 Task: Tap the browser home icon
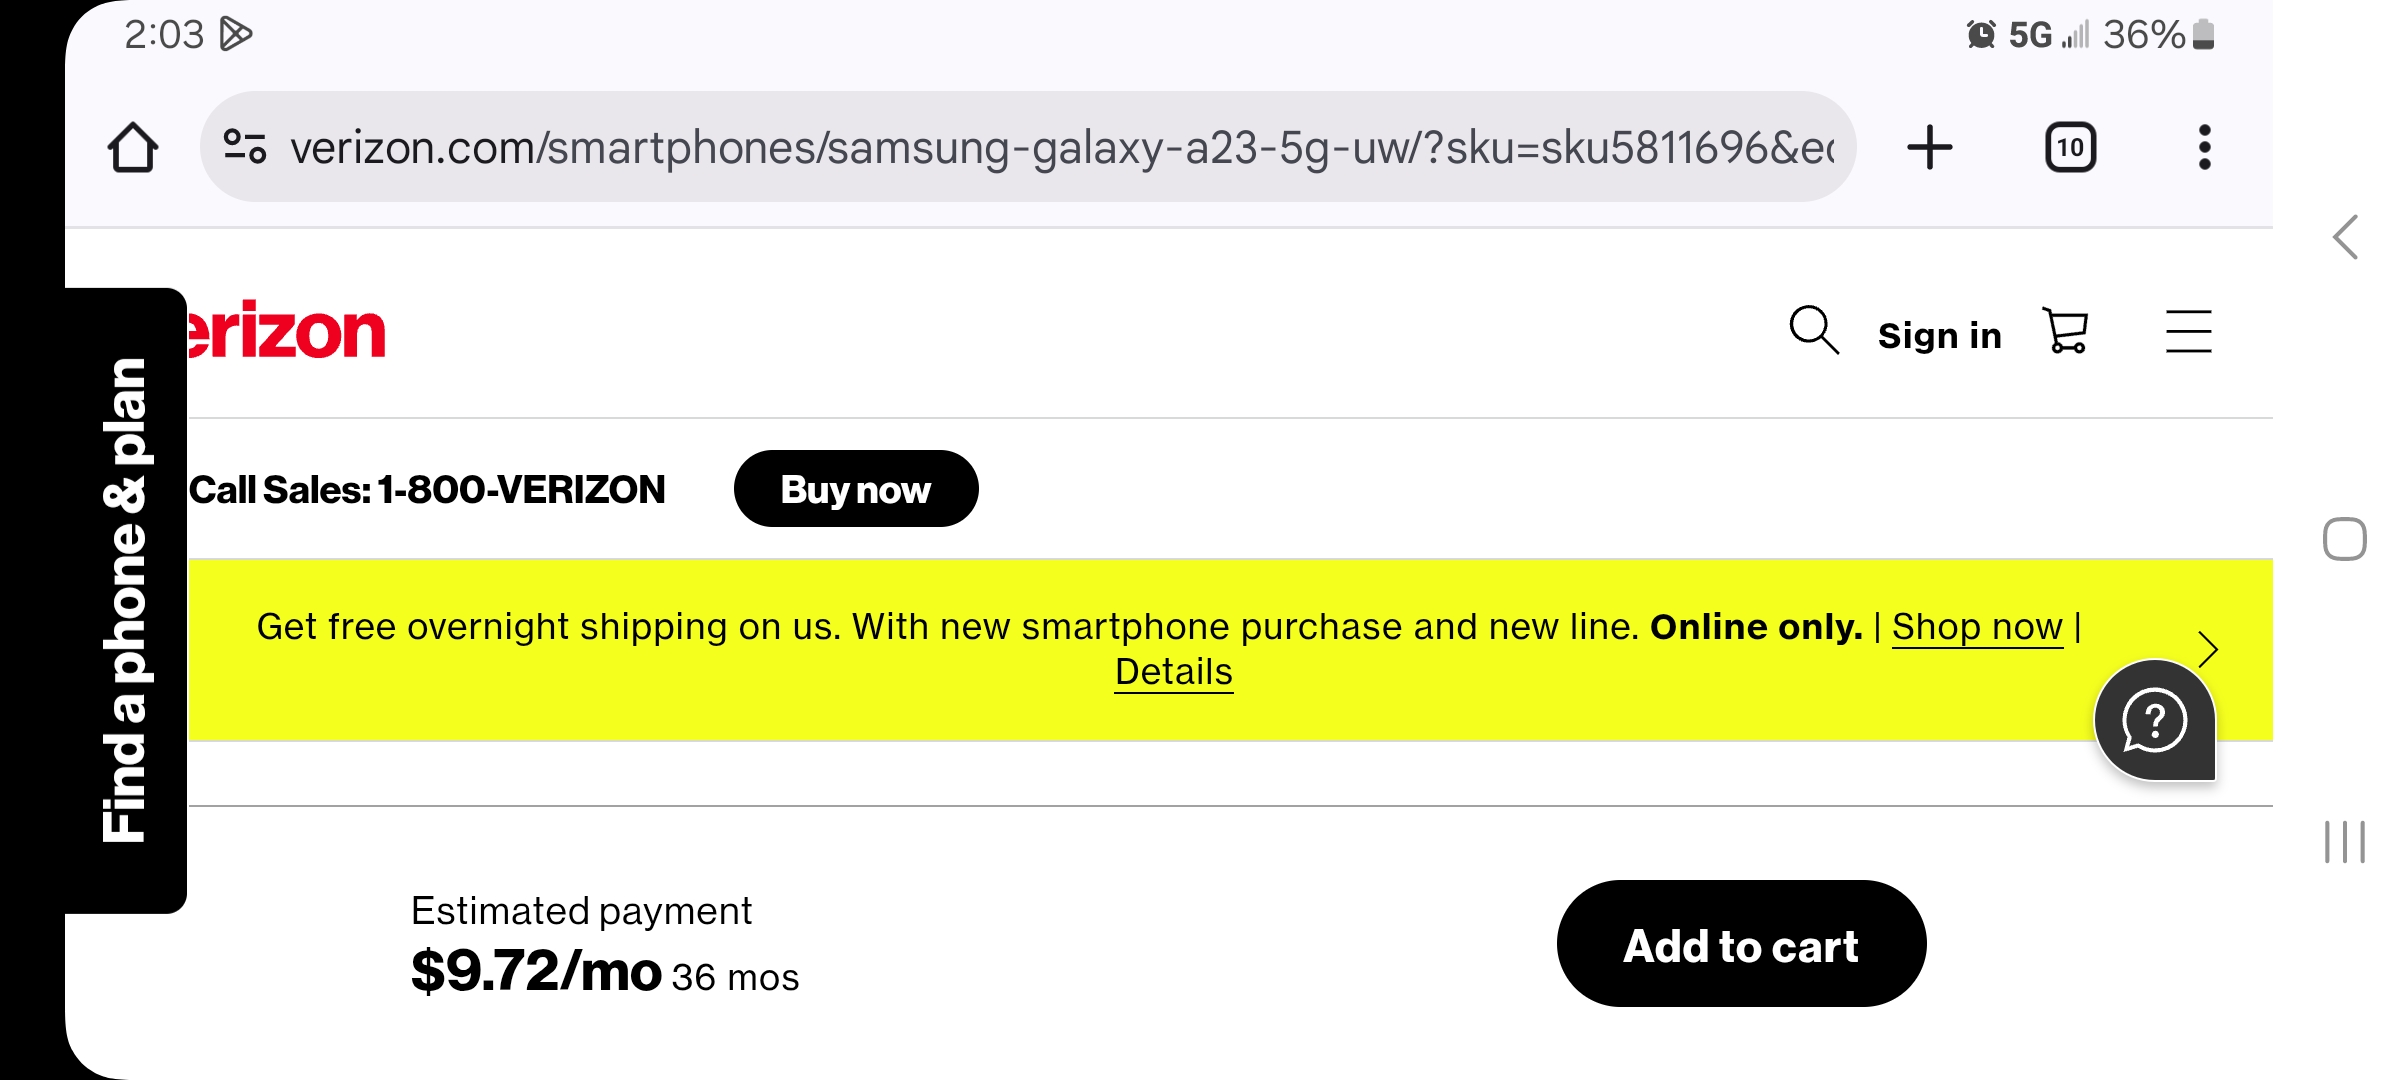pyautogui.click(x=133, y=148)
